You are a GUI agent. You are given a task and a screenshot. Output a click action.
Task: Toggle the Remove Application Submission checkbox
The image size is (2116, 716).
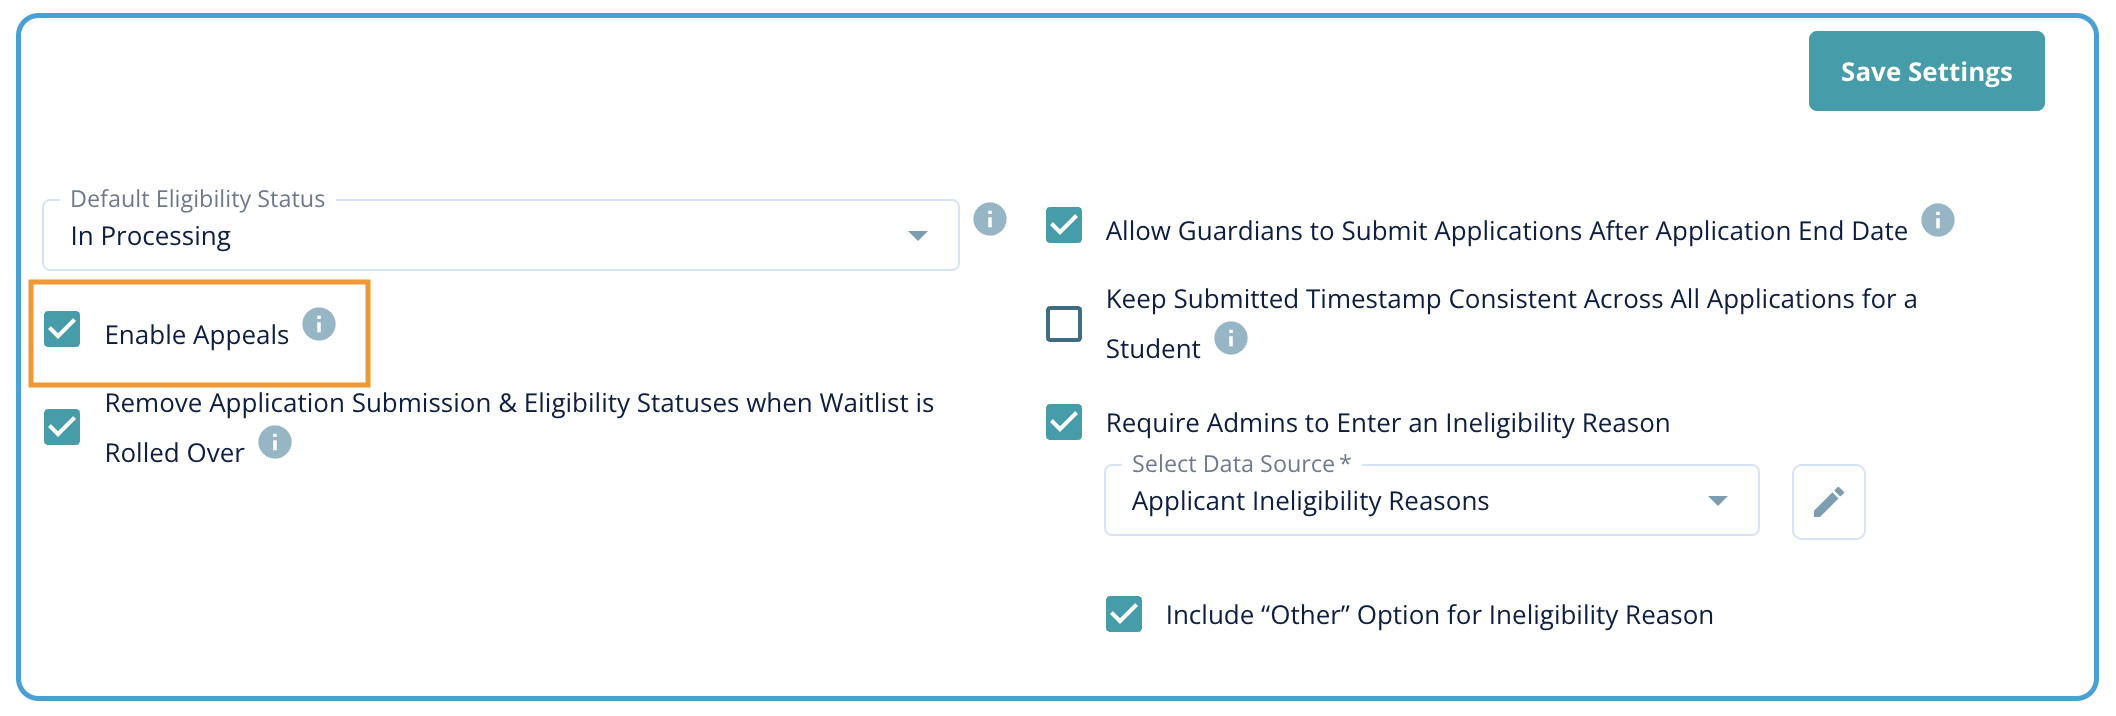(x=62, y=427)
